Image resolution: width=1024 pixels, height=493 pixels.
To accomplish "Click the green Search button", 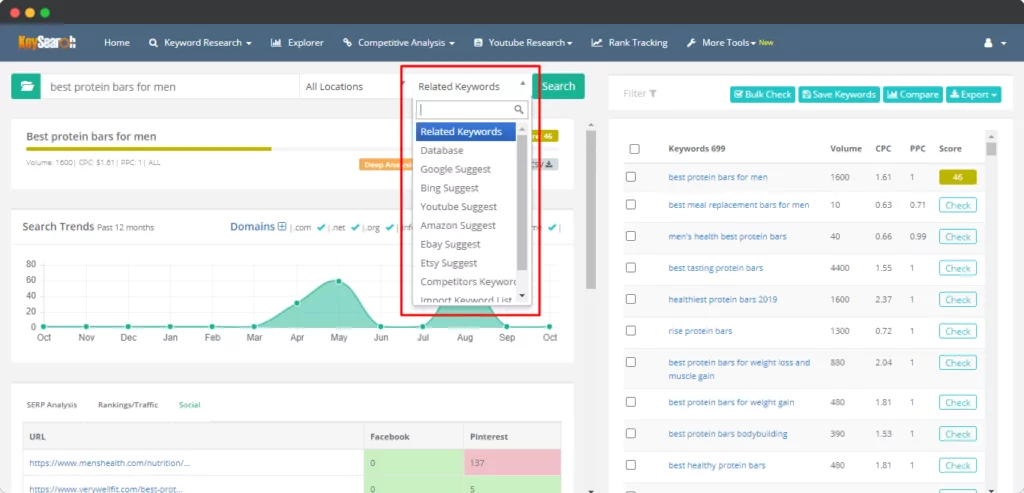I will 558,86.
